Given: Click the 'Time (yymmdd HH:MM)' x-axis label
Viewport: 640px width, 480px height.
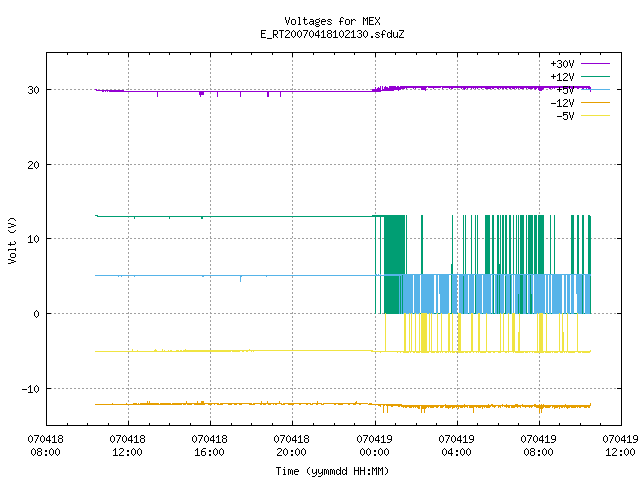Looking at the screenshot, I should pos(332,471).
